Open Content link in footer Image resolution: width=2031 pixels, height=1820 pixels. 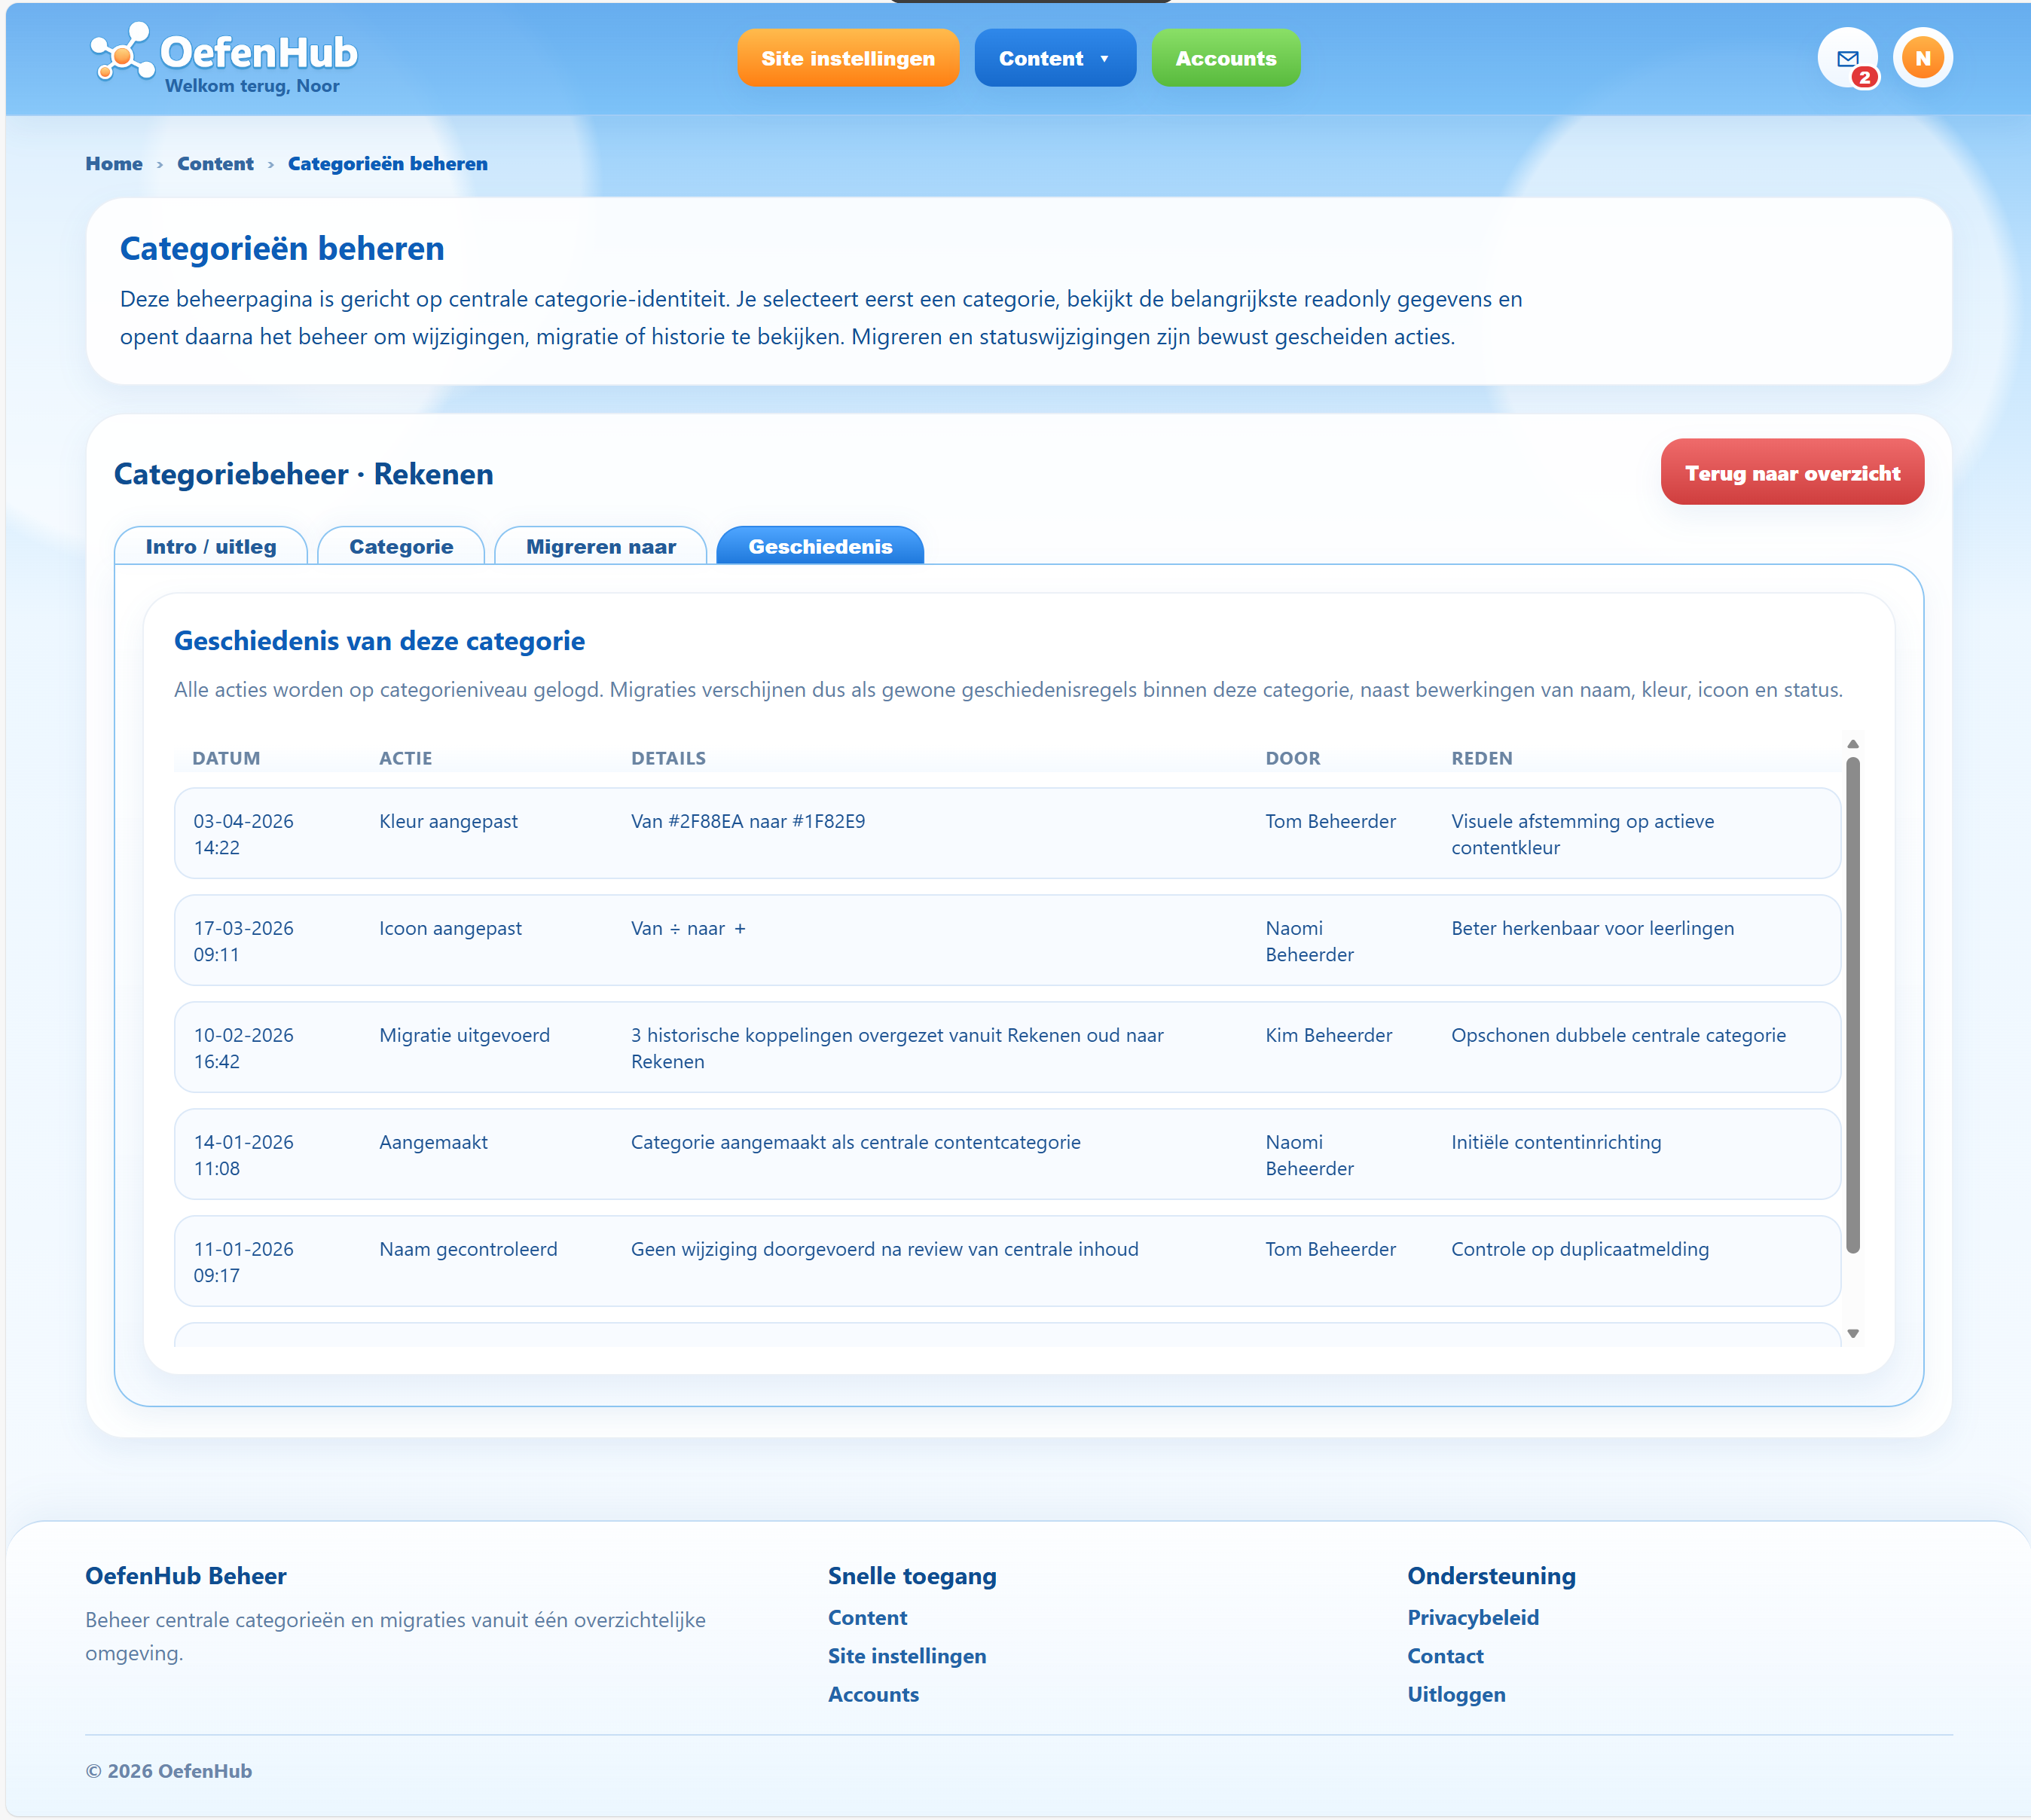point(867,1617)
